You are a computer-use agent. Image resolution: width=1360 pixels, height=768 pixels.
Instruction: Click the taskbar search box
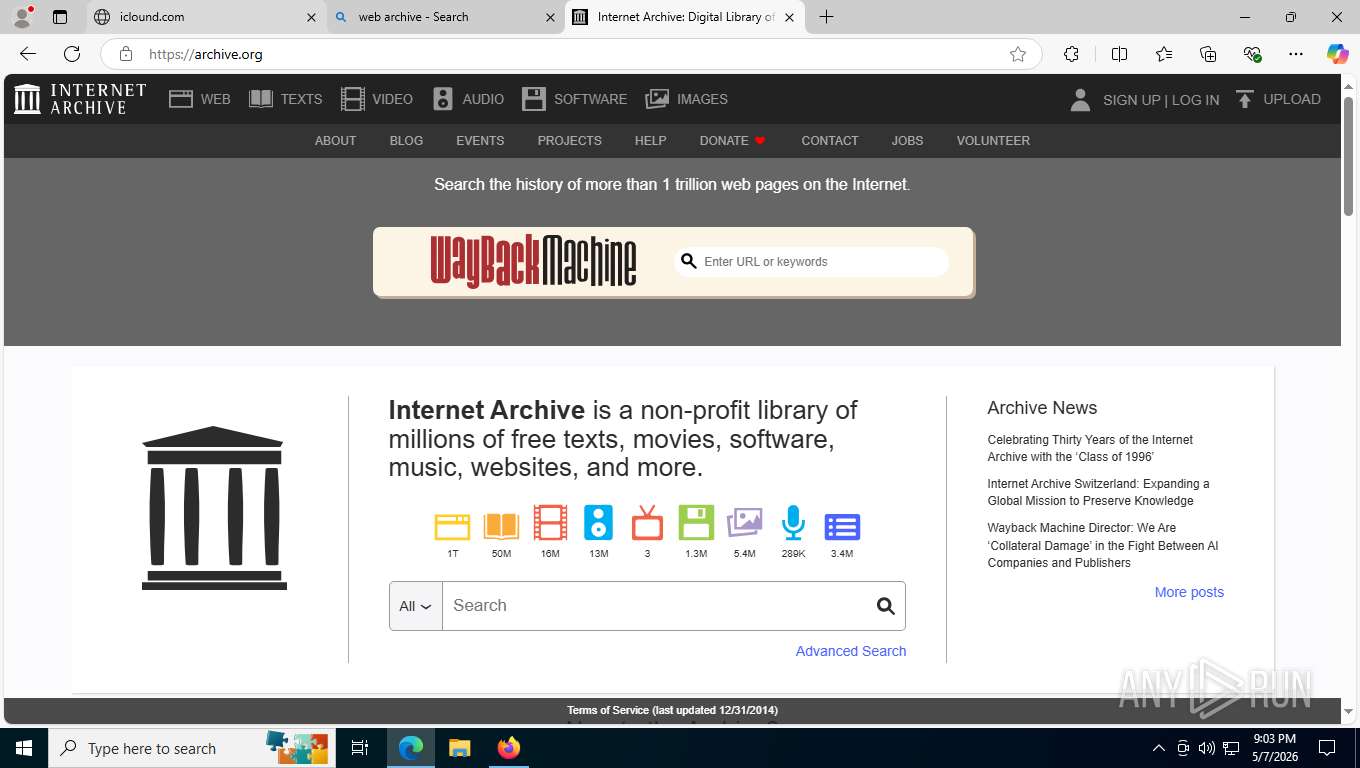tap(191, 748)
